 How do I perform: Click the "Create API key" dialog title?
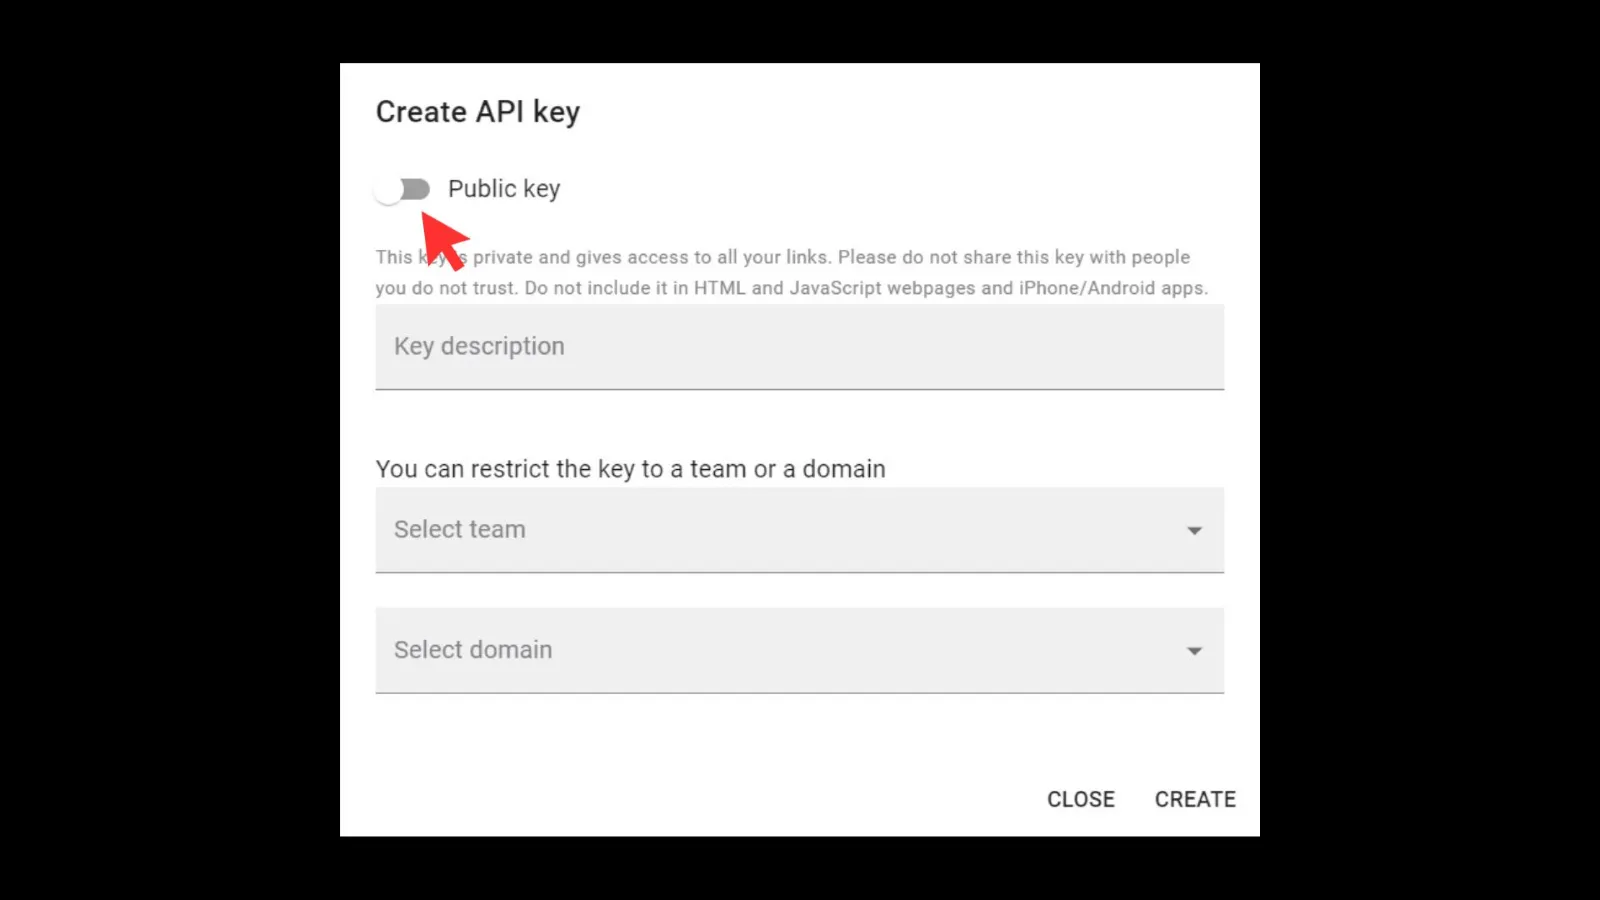pyautogui.click(x=478, y=112)
